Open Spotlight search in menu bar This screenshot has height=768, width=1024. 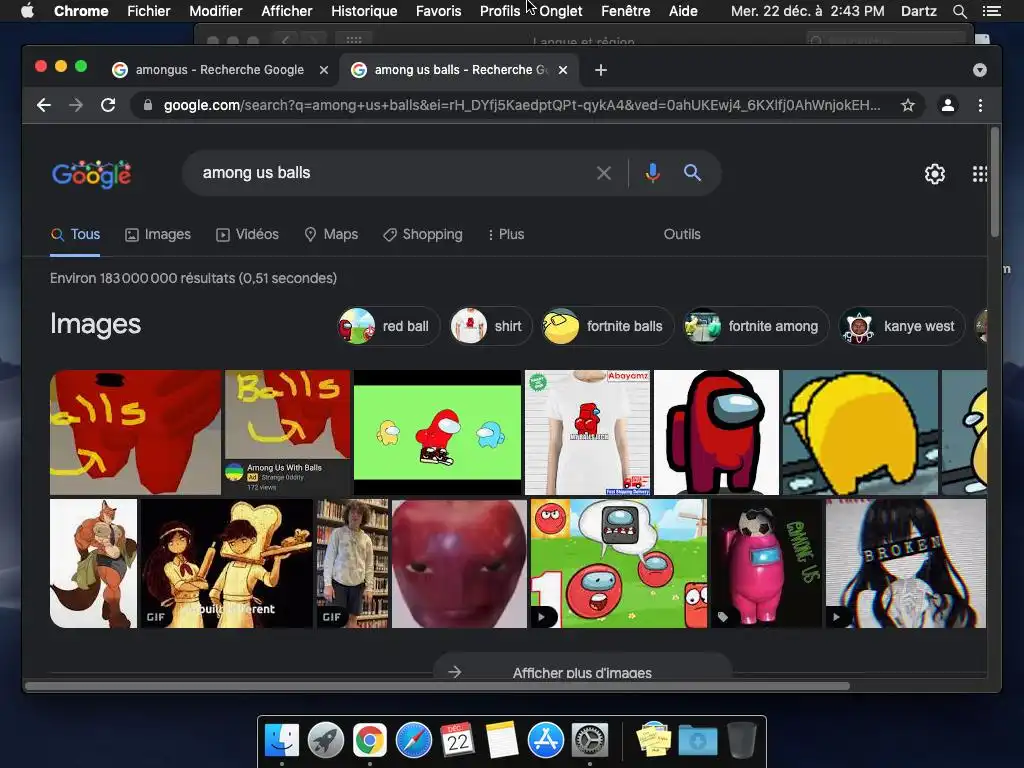point(959,11)
